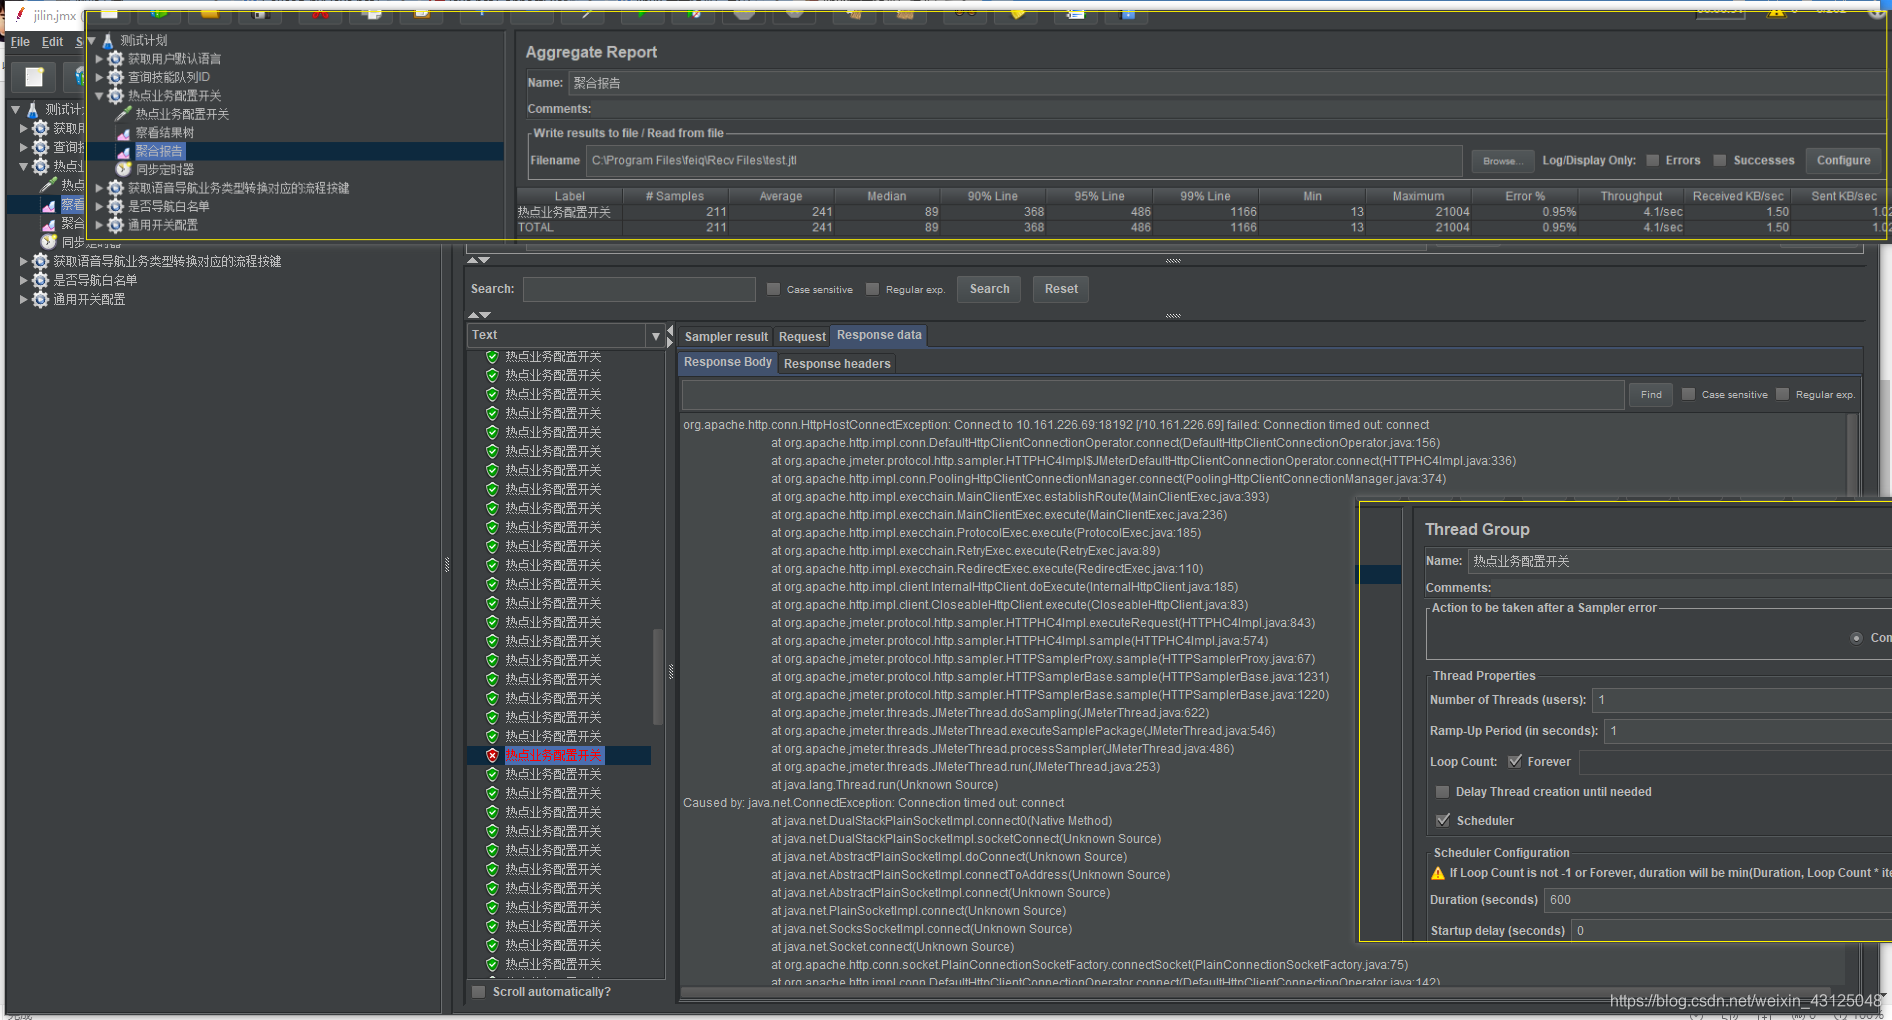Click the gear icon beside 获取用户默认语言
Viewport: 1892px width, 1020px height.
(116, 59)
